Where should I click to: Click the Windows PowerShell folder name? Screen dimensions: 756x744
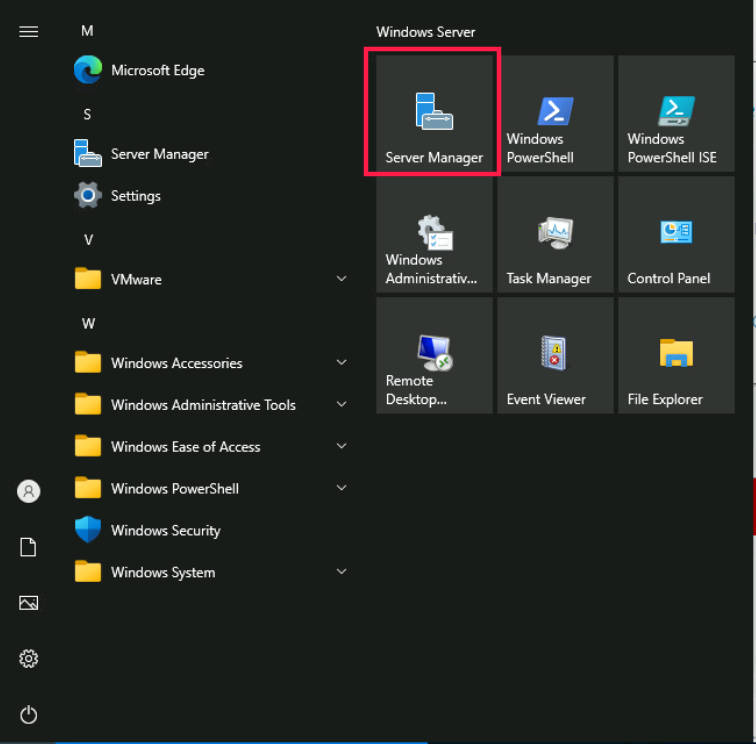pyautogui.click(x=175, y=488)
